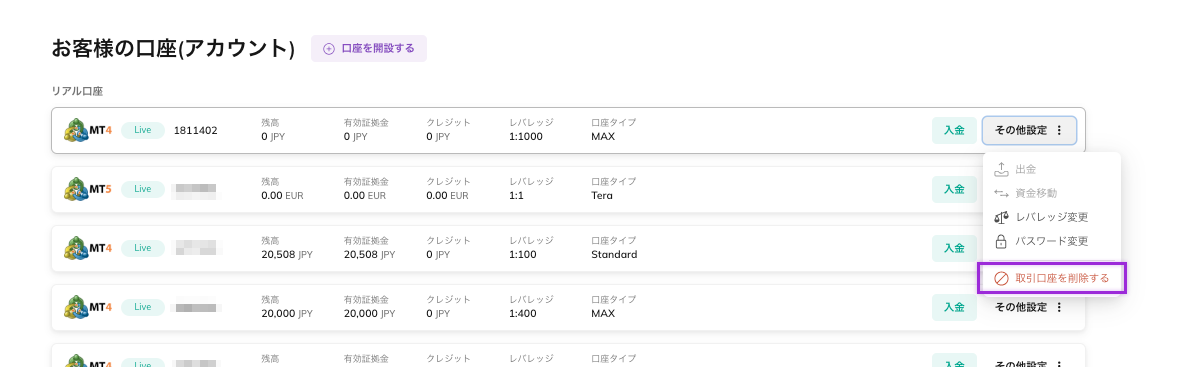This screenshot has height=367, width=1184.
Task: Click 入金 on the EUR Tera account
Action: coord(954,189)
